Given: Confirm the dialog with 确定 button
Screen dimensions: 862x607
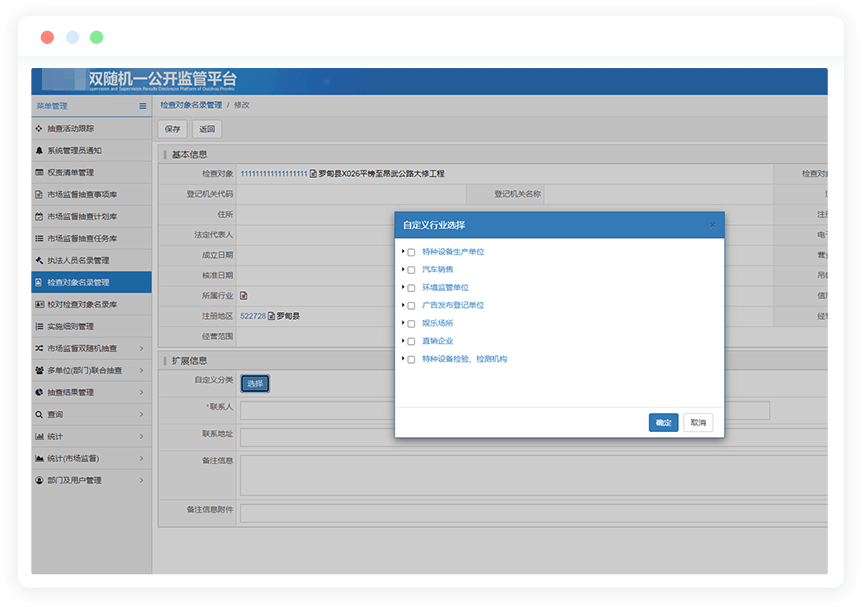Looking at the screenshot, I should [663, 423].
